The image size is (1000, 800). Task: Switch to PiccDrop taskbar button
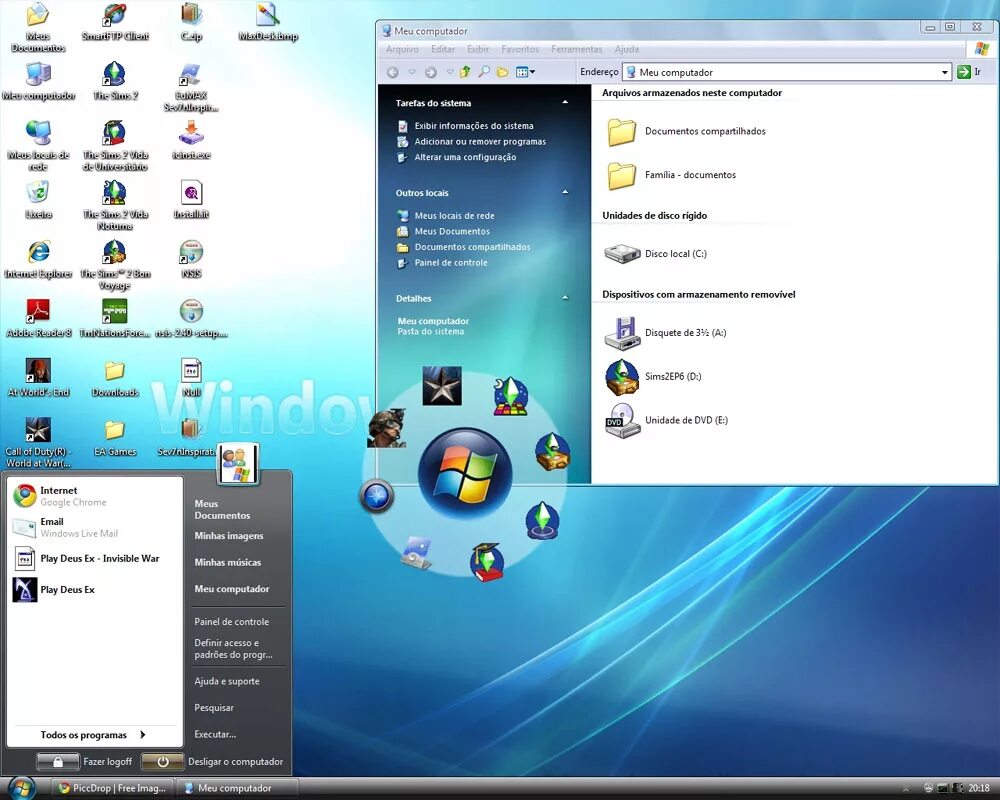pos(113,789)
